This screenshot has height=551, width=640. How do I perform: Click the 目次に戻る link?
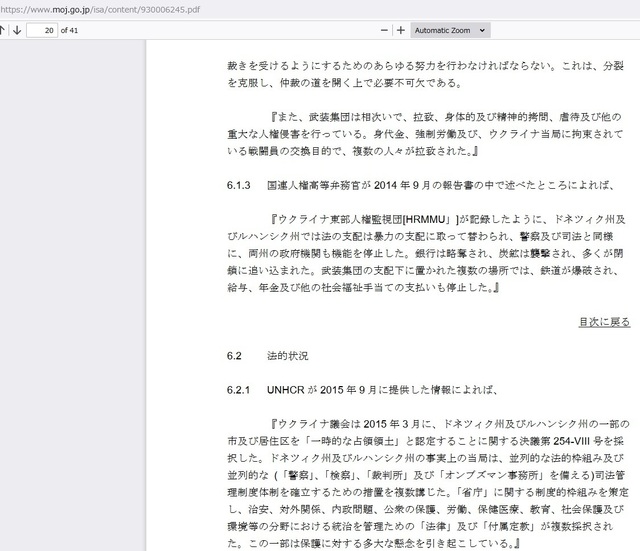(604, 322)
